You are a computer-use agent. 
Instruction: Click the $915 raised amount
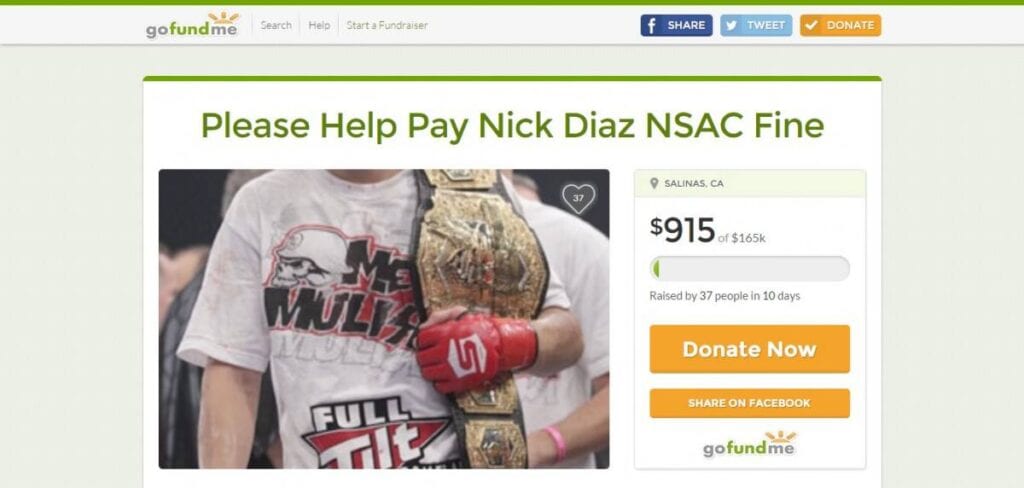coord(682,230)
